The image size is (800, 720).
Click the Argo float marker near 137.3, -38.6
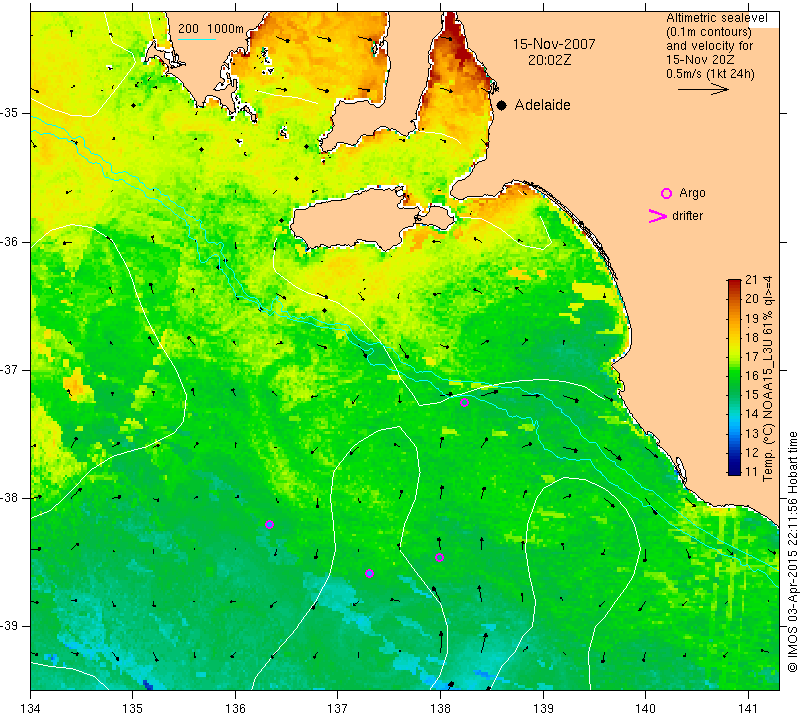pyautogui.click(x=369, y=574)
